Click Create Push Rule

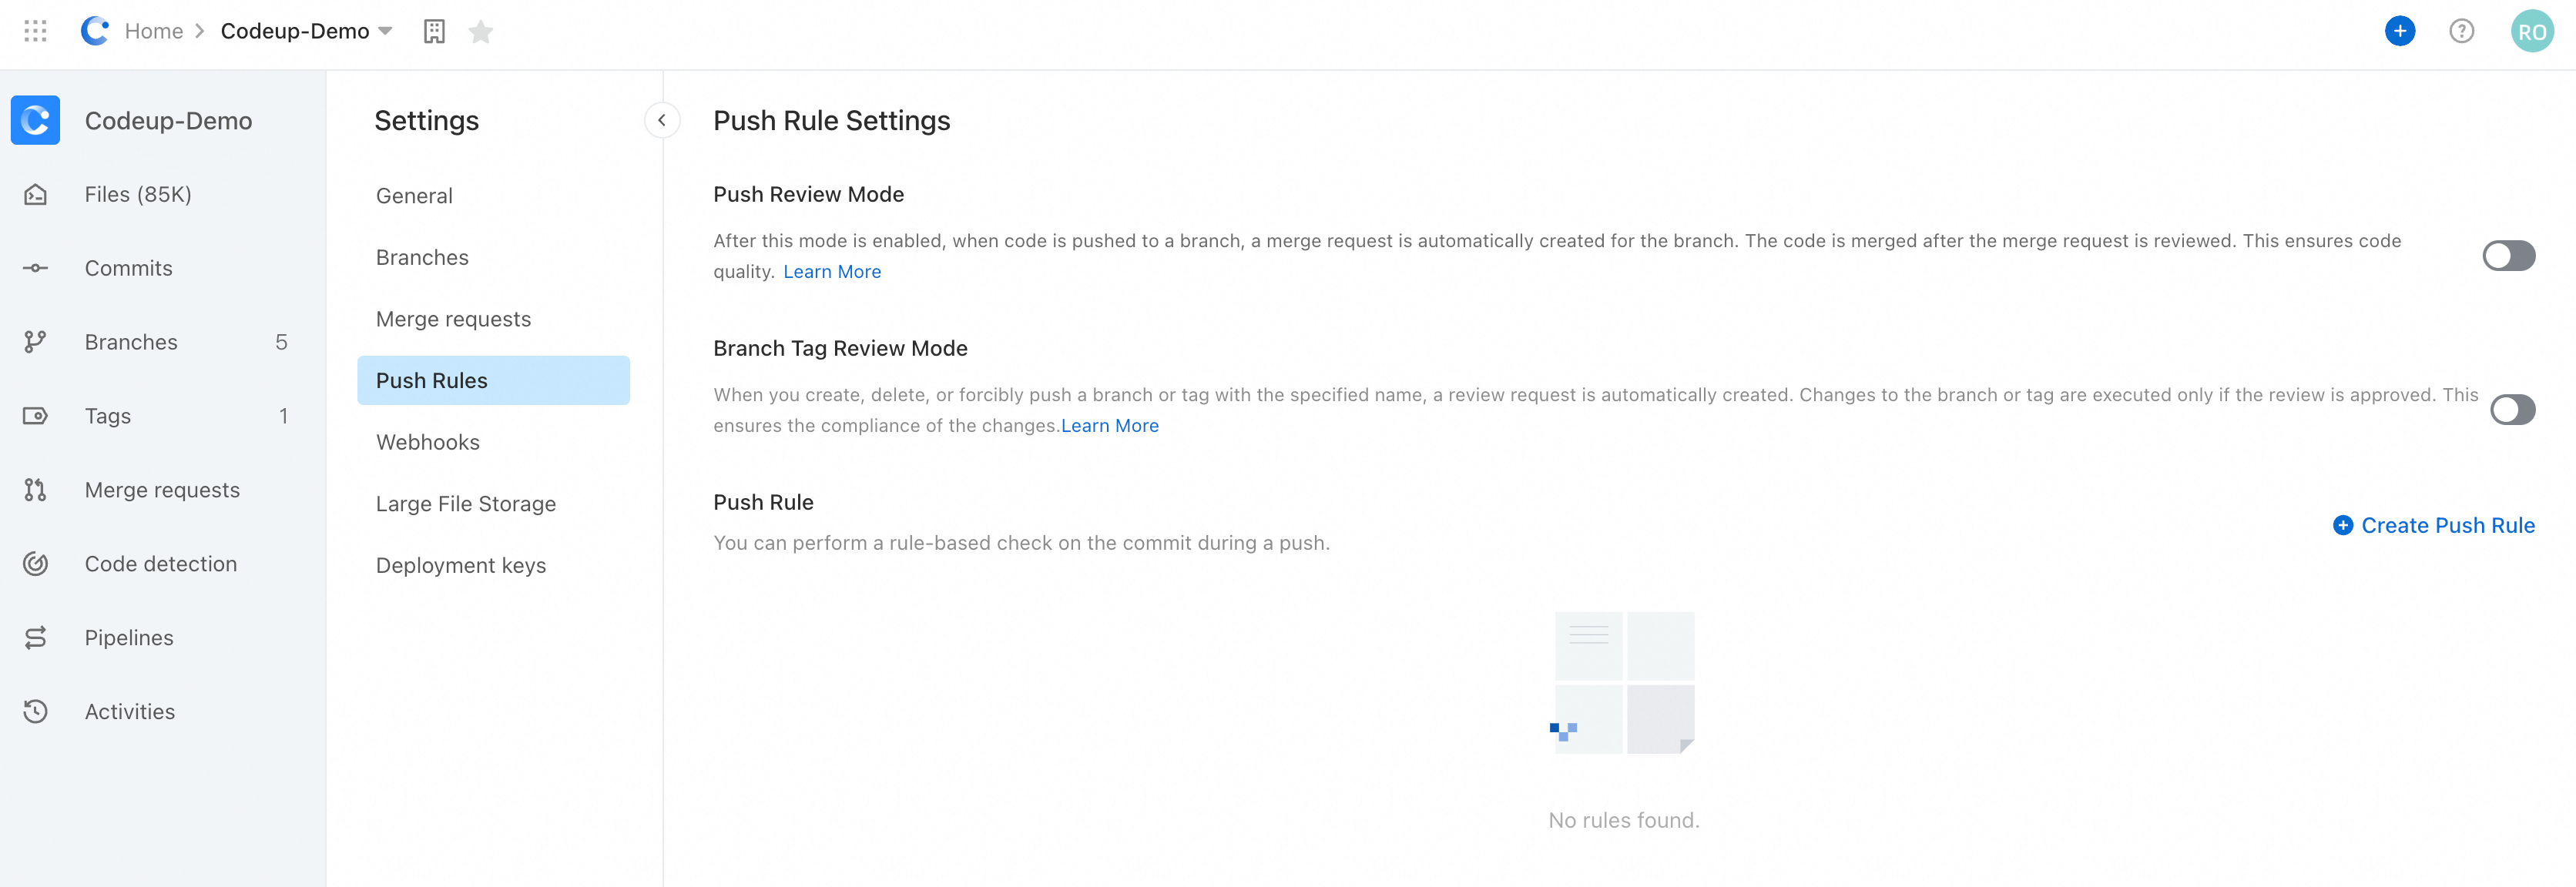pyautogui.click(x=2433, y=526)
